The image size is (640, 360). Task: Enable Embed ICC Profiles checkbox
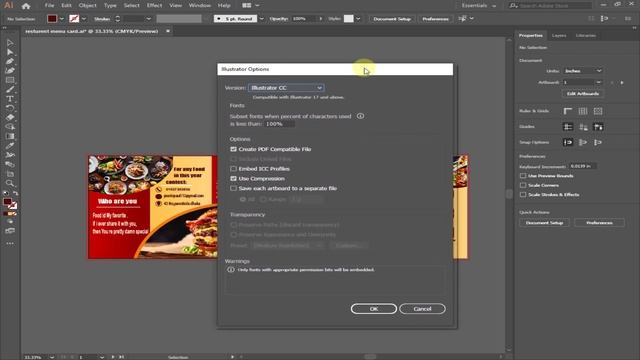[x=233, y=169]
